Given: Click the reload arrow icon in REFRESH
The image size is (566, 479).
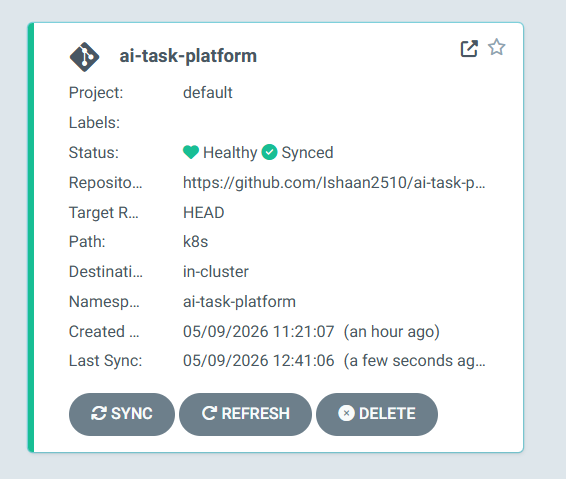Looking at the screenshot, I should click(x=209, y=413).
